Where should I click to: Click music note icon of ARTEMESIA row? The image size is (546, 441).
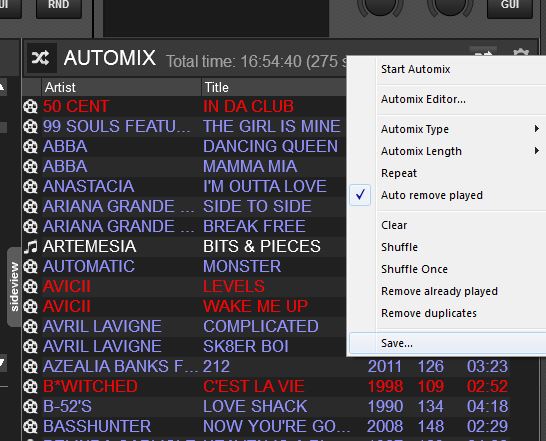(x=31, y=246)
